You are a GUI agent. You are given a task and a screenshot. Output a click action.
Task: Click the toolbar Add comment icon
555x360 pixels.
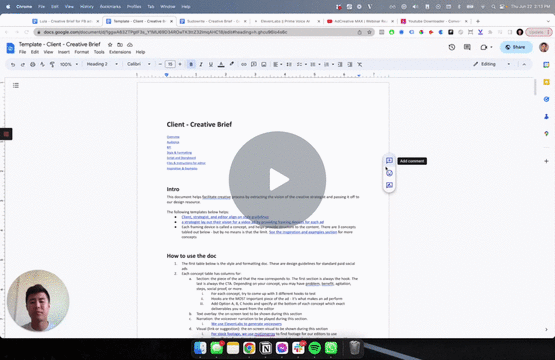(x=254, y=64)
